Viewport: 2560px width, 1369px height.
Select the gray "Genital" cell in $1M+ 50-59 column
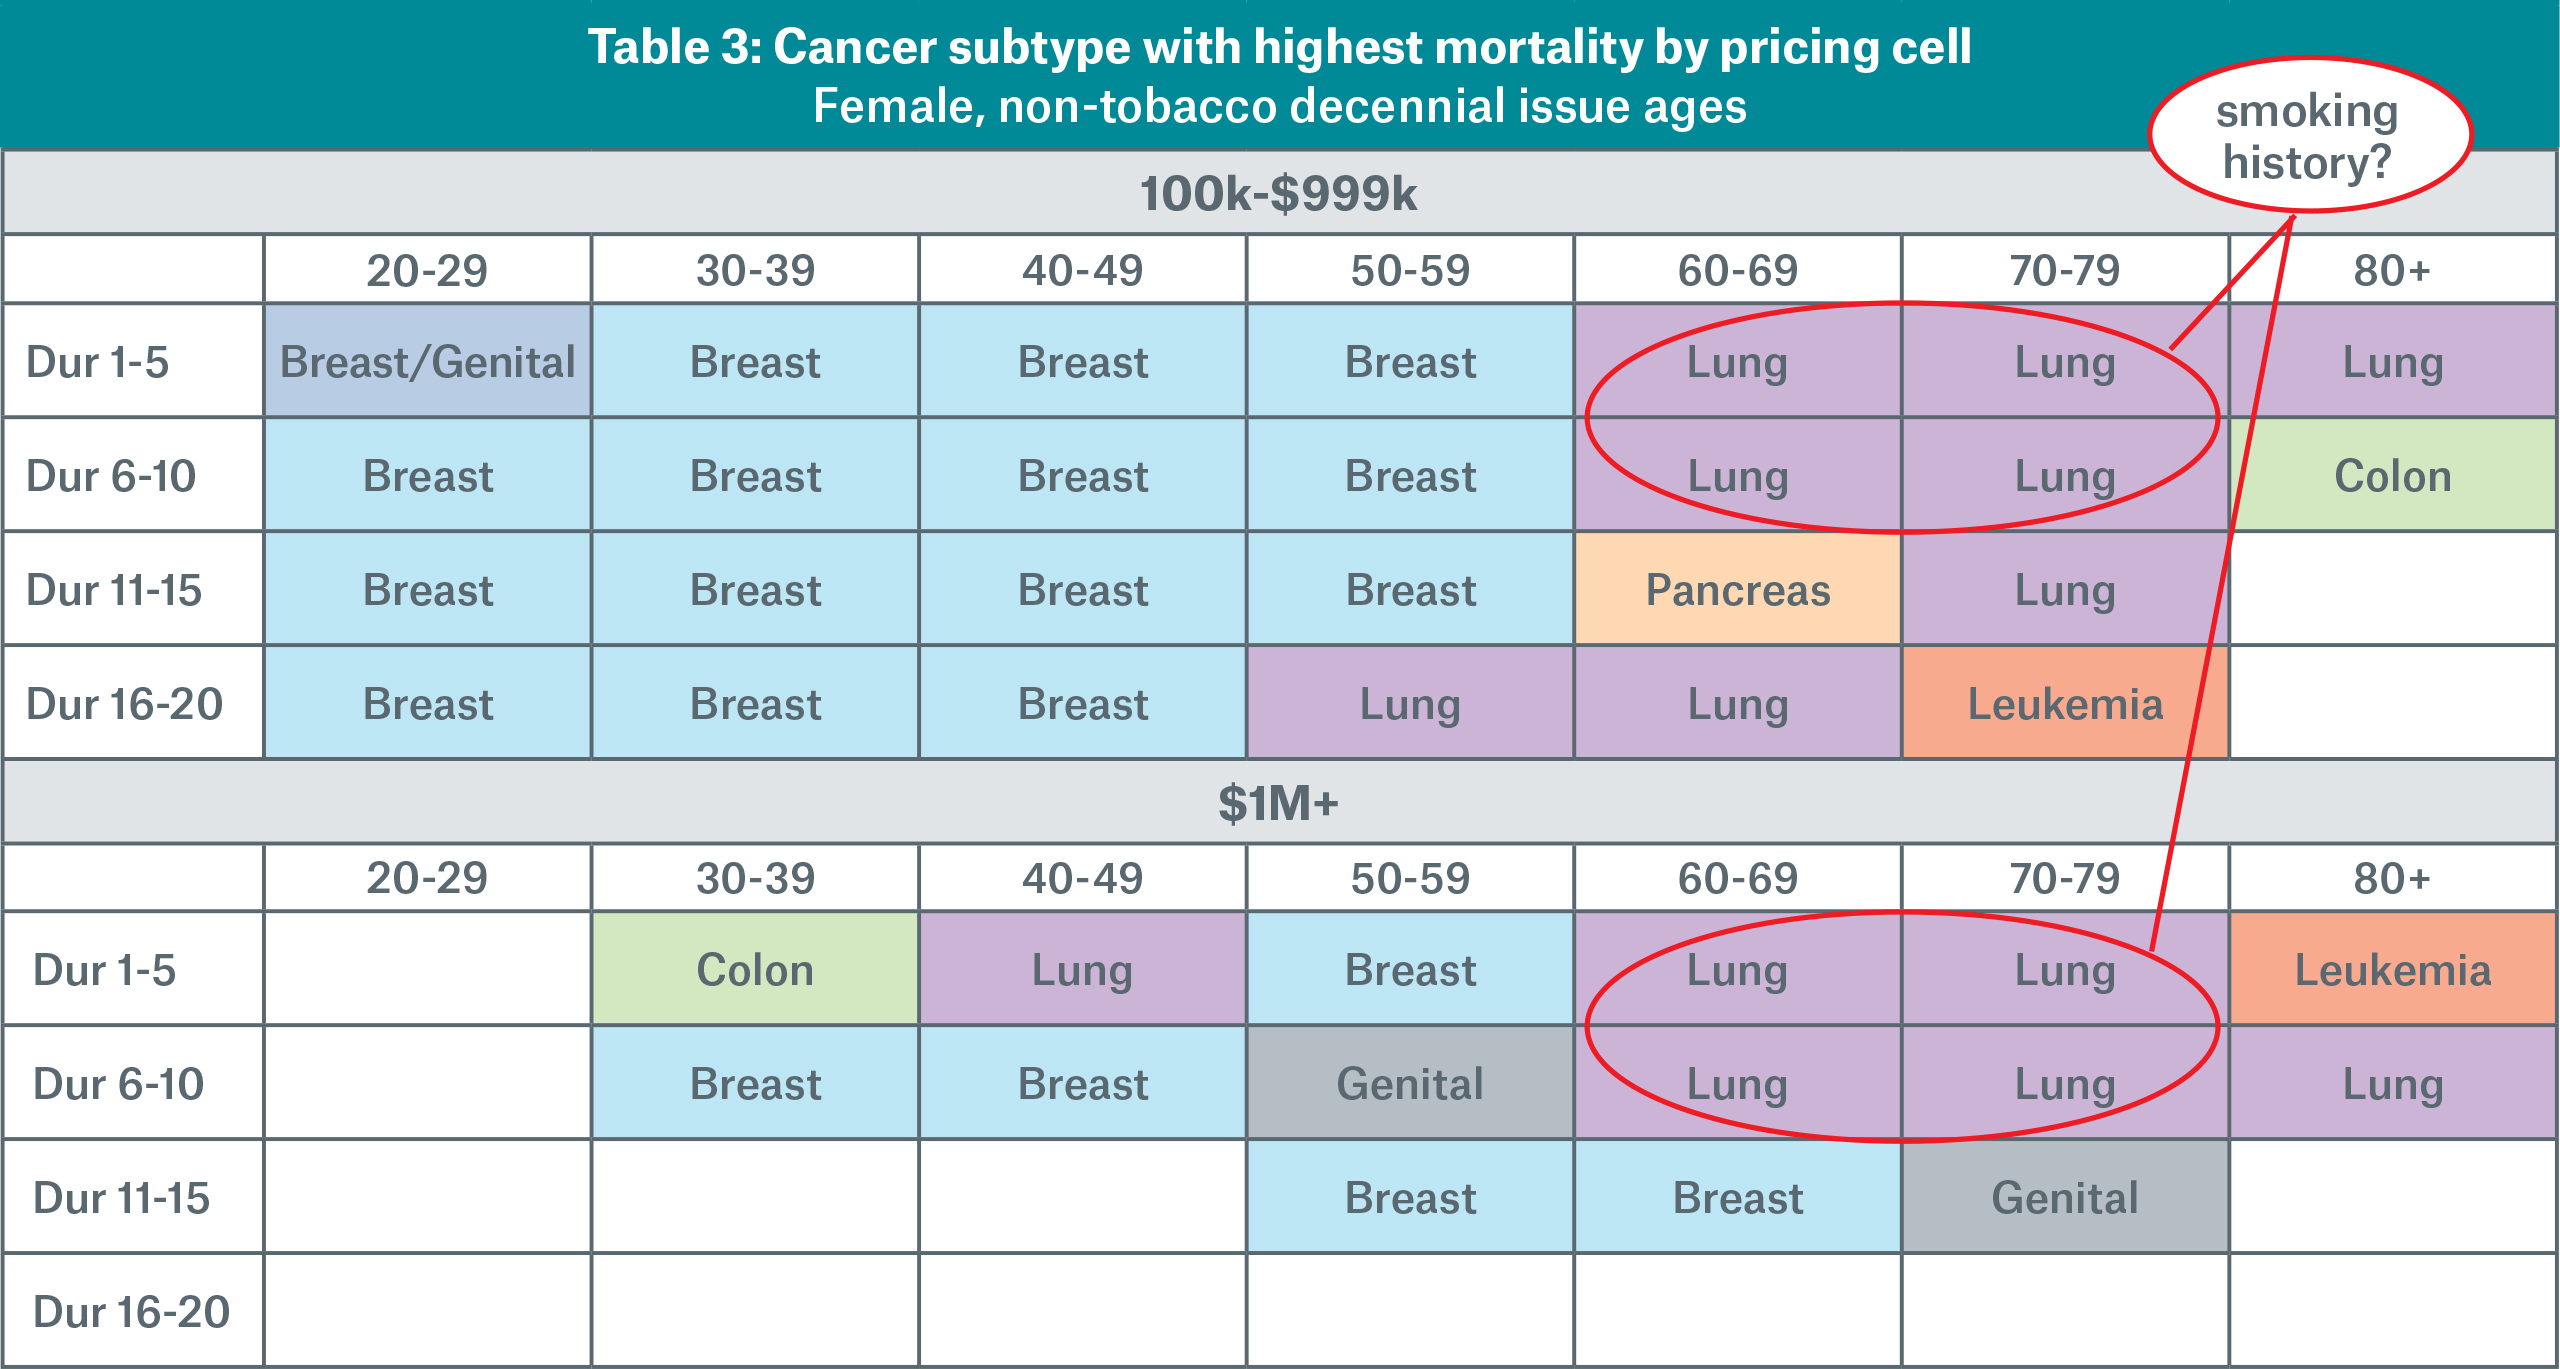click(1410, 1084)
